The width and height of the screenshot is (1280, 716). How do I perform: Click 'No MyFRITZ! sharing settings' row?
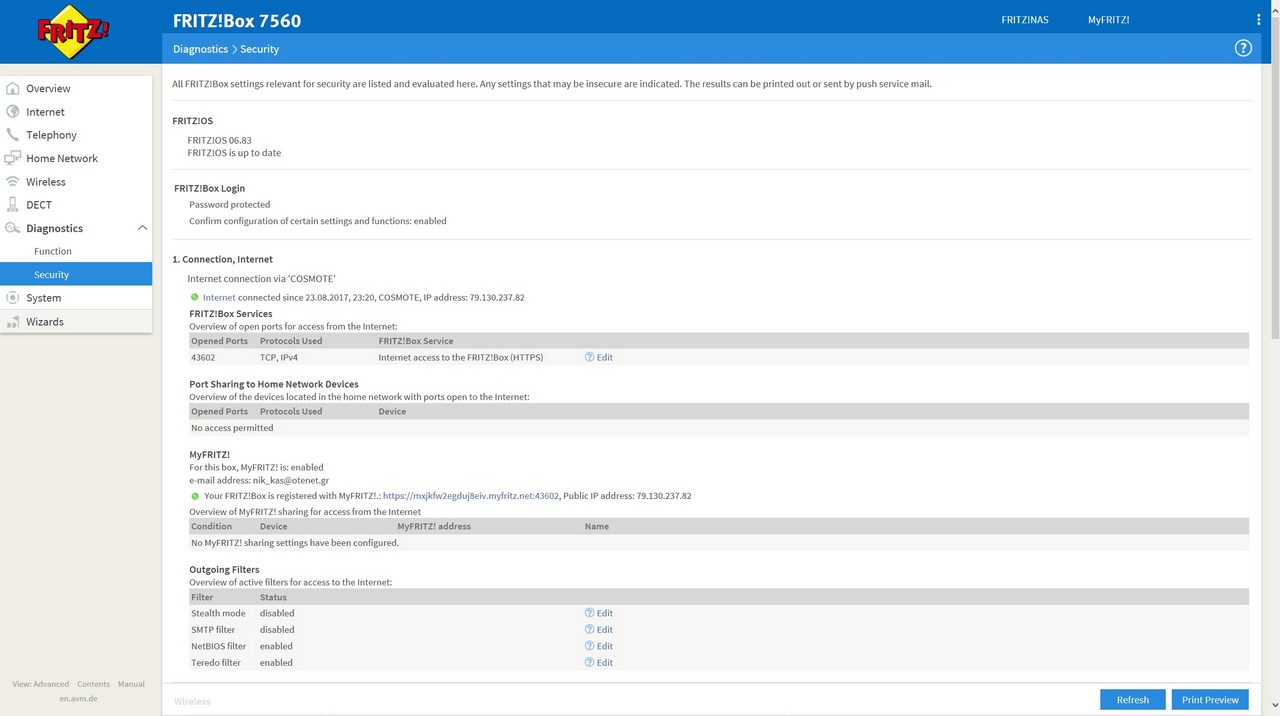(719, 543)
